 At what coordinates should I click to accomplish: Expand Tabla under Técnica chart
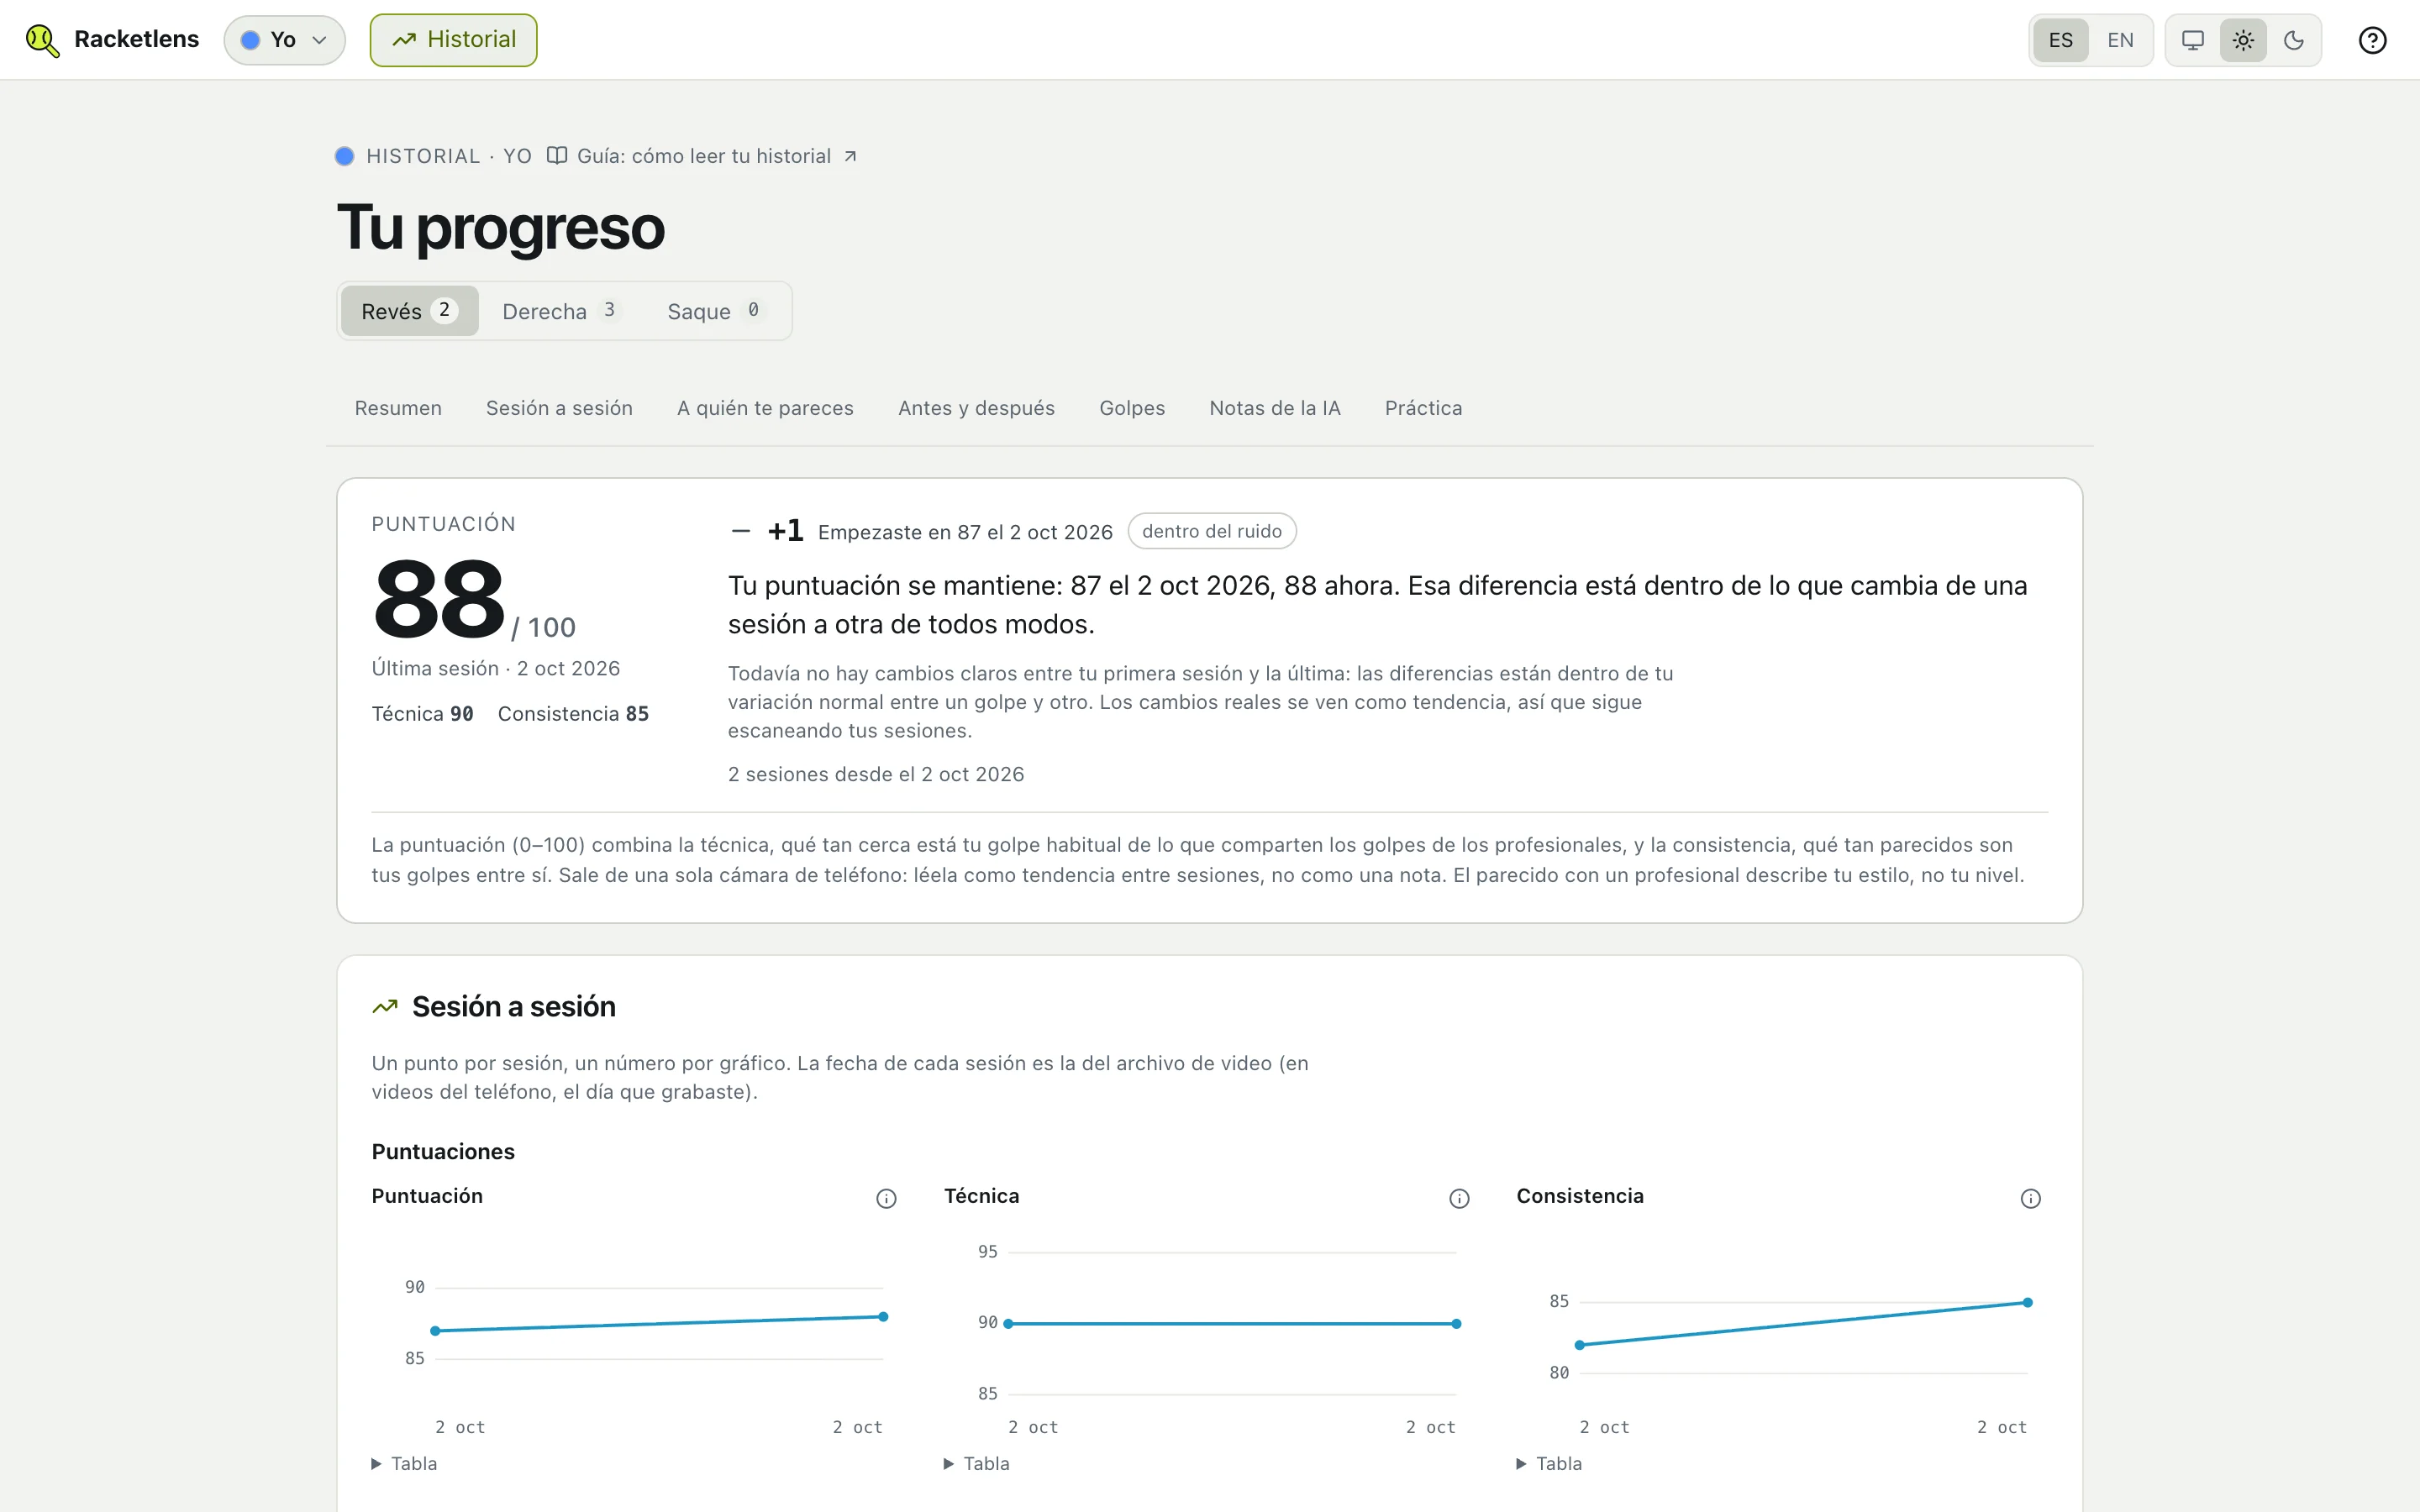click(976, 1463)
